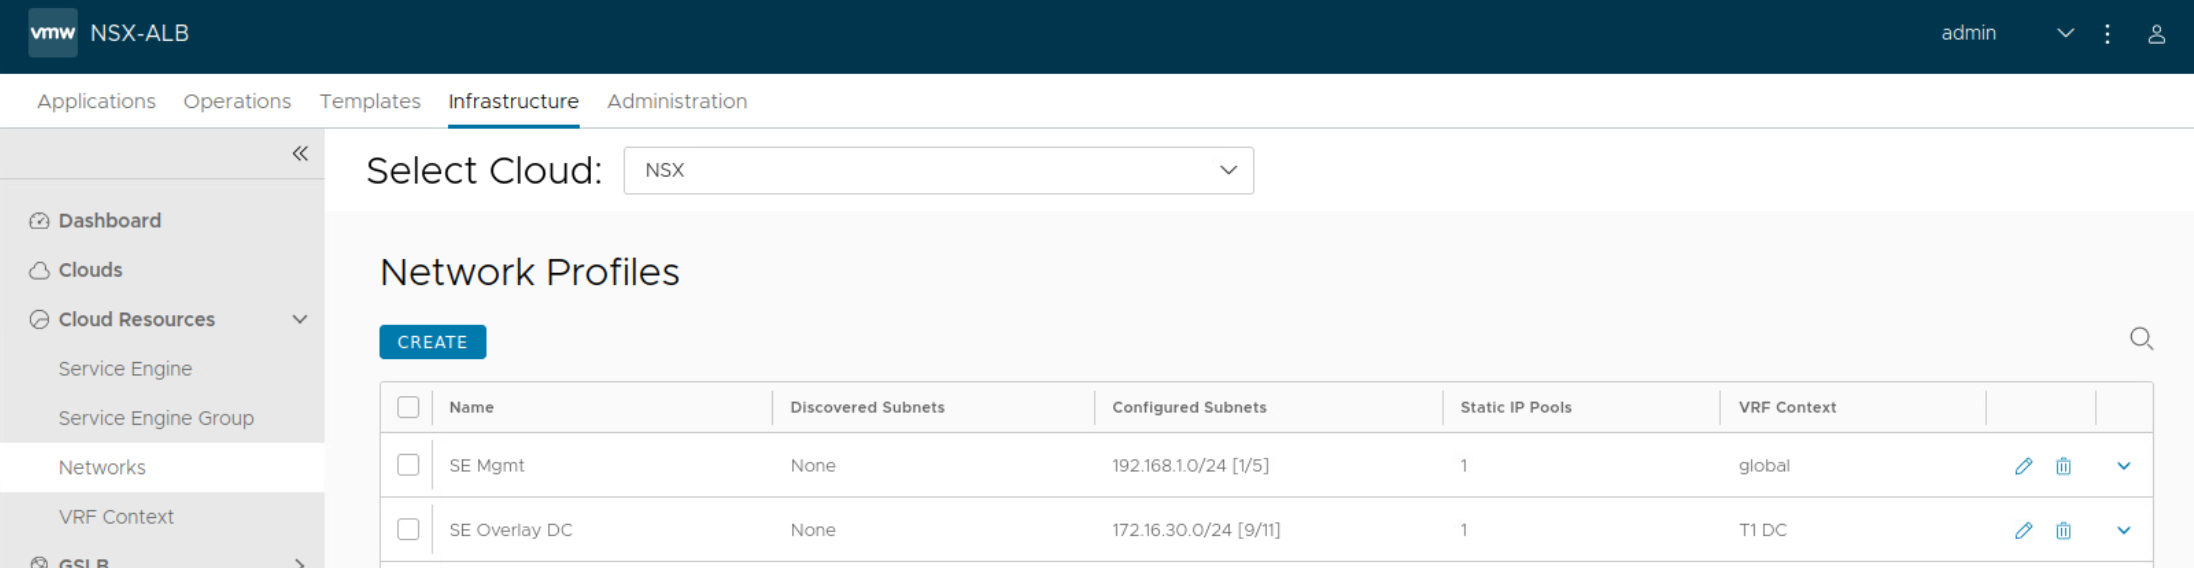Click the trash icon for SE Overlay DC

tap(2063, 530)
